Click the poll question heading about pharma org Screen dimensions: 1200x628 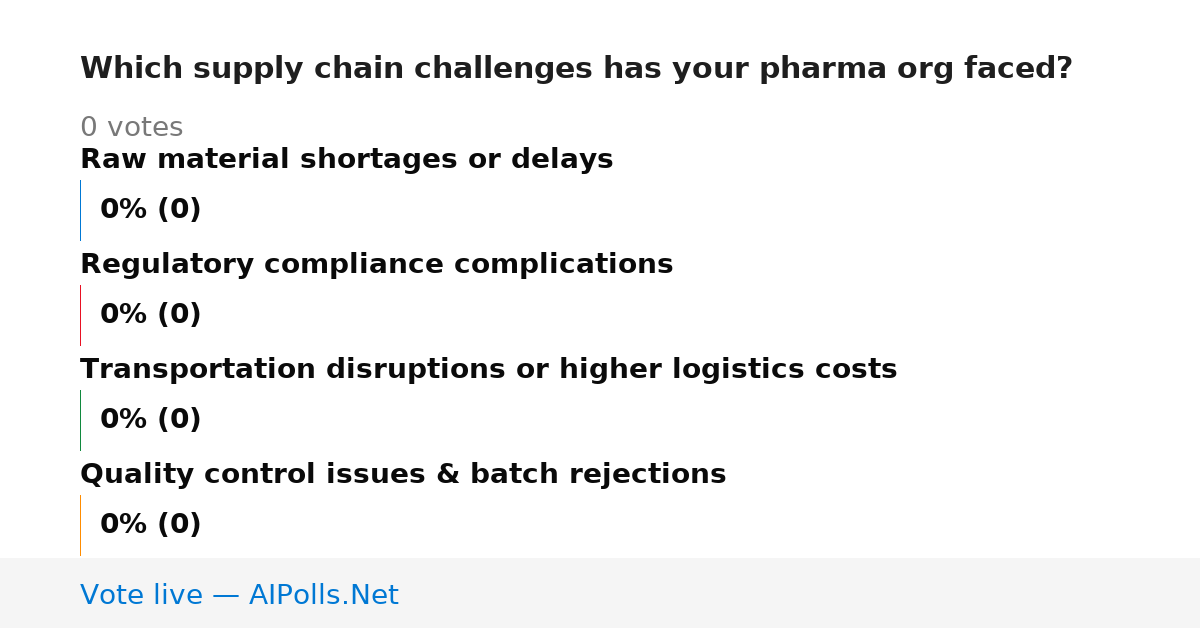pyautogui.click(x=576, y=69)
